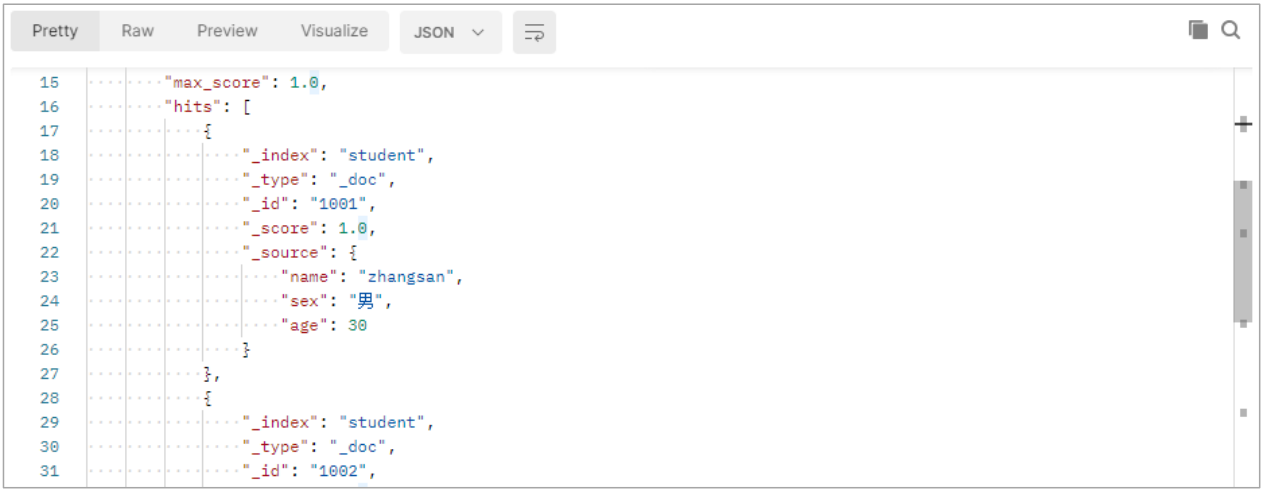The height and width of the screenshot is (493, 1267).
Task: Click the vertical scrollbar thumb
Action: (1243, 250)
